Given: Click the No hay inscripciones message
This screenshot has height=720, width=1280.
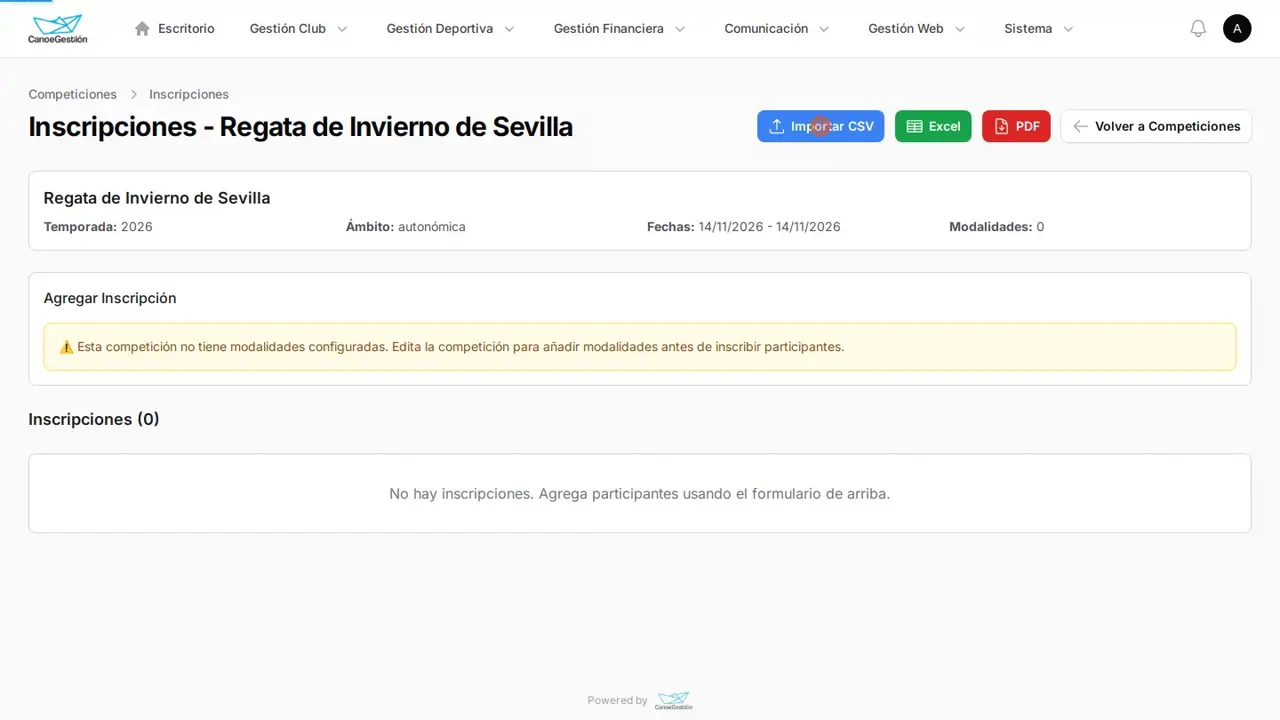Looking at the screenshot, I should click(640, 493).
